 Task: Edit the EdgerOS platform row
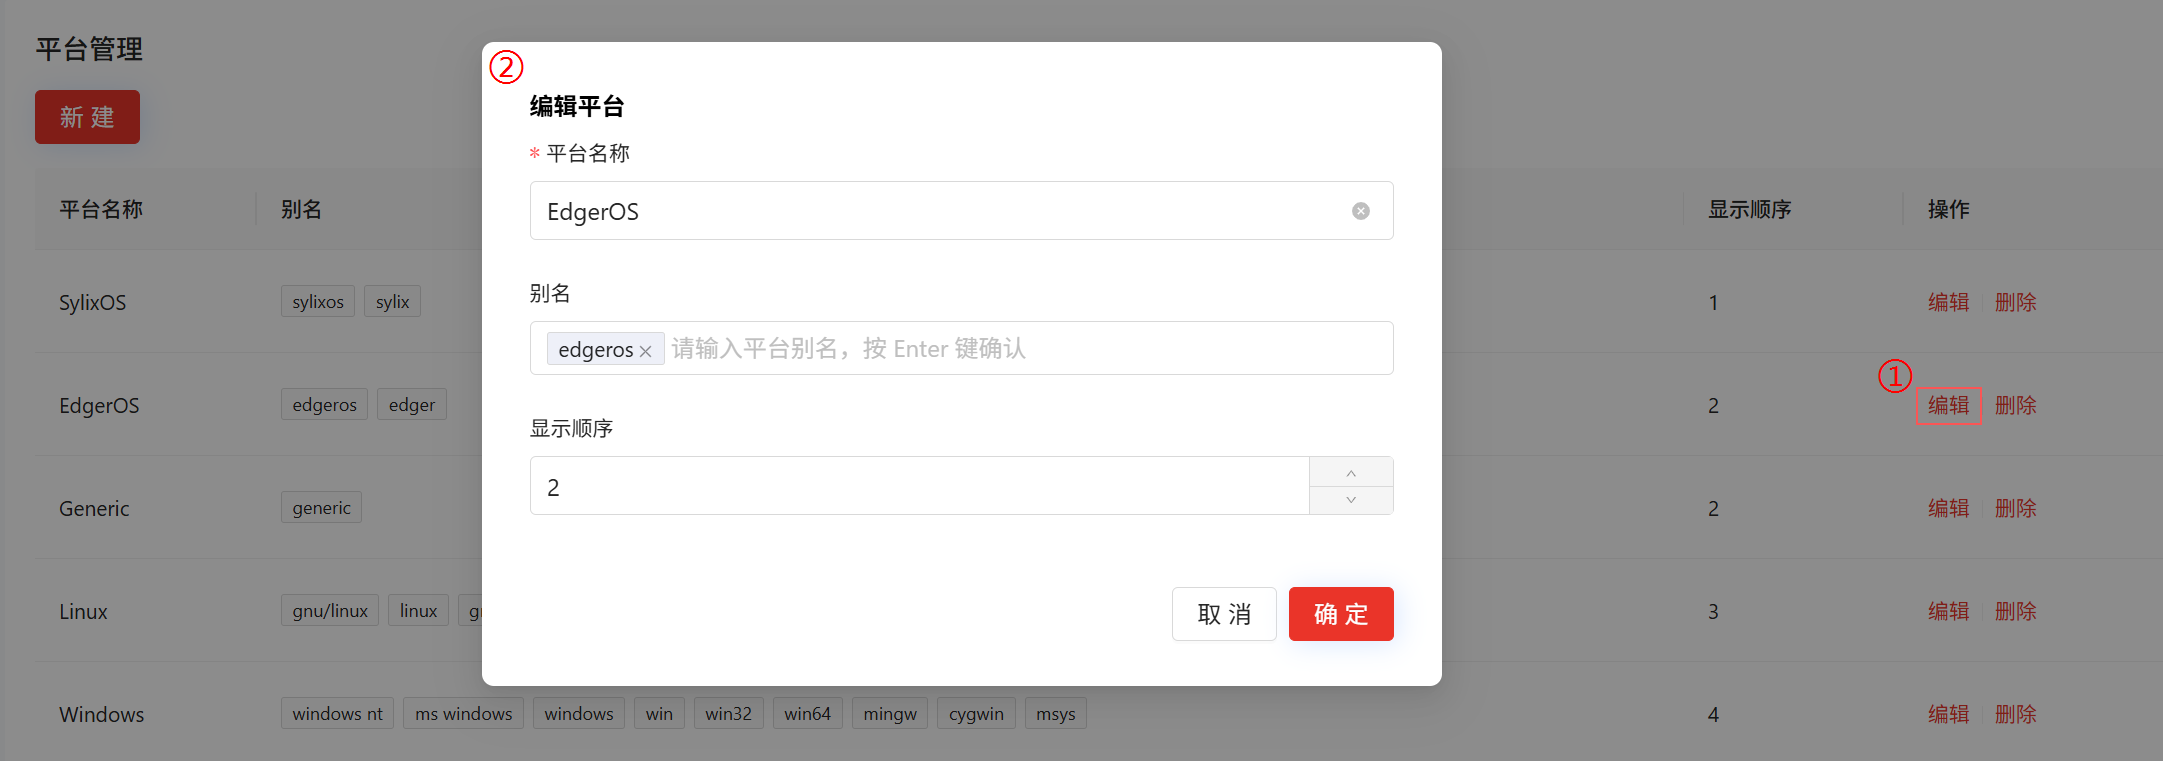point(1947,405)
